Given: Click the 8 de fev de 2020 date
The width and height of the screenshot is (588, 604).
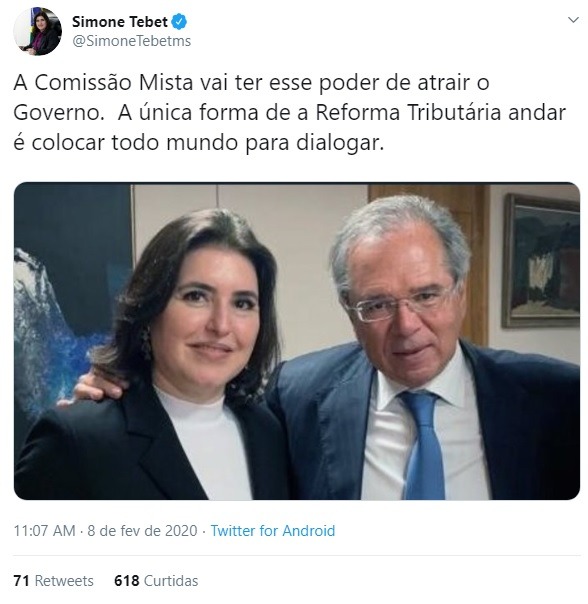Looking at the screenshot, I should point(142,530).
